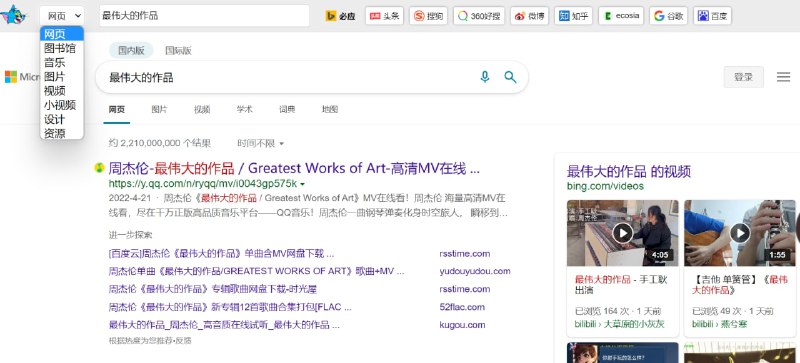Click the bing.com/videos link
Image resolution: width=800 pixels, height=363 pixels.
pos(605,186)
